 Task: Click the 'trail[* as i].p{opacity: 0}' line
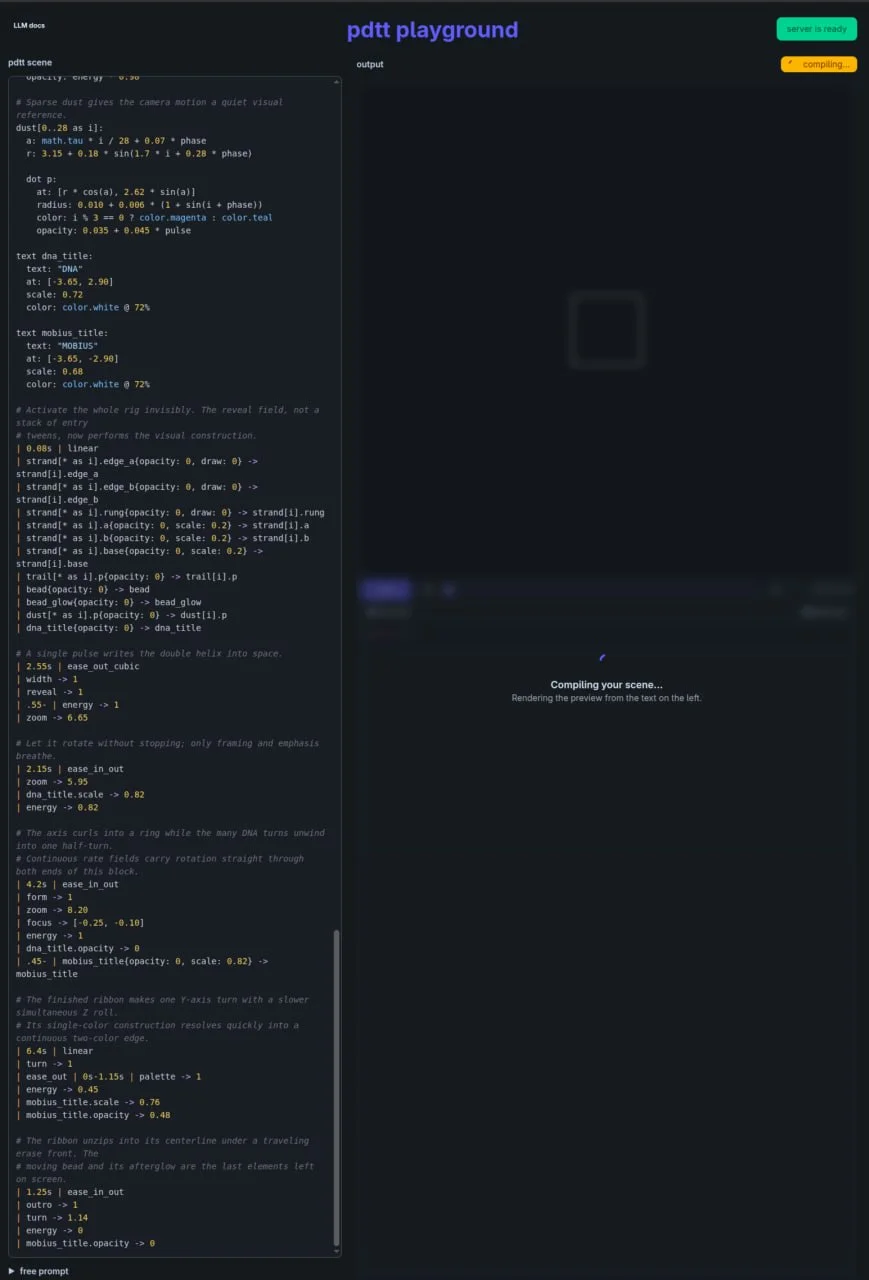125,577
